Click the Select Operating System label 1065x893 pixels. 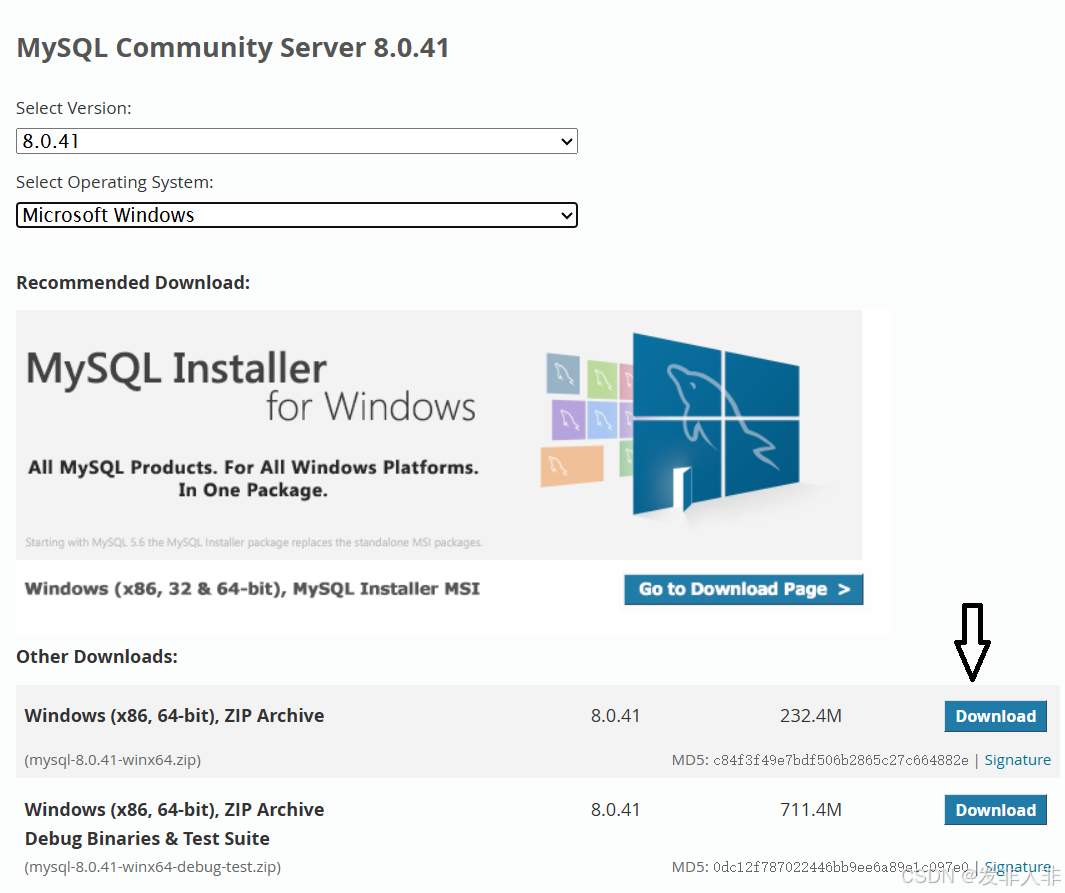(114, 182)
